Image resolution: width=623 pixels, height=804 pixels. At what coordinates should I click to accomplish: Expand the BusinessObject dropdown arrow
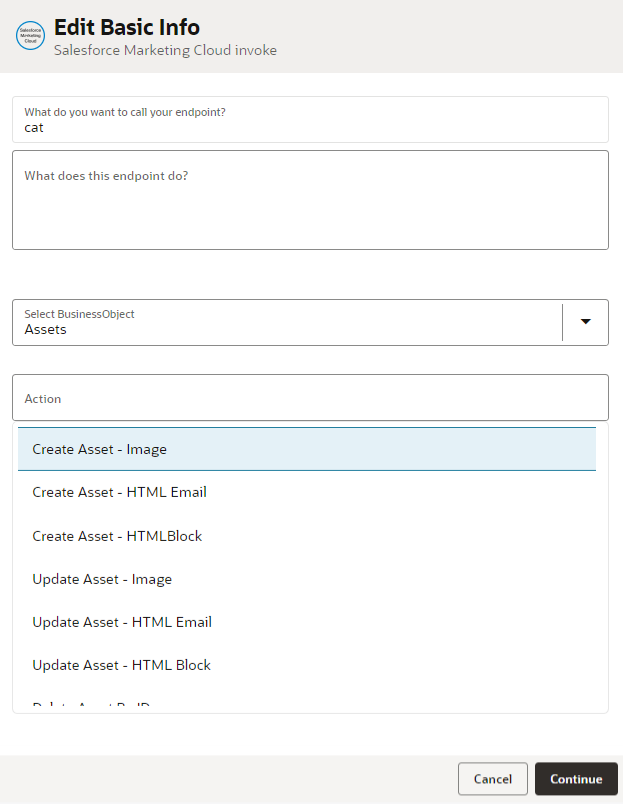pyautogui.click(x=586, y=322)
